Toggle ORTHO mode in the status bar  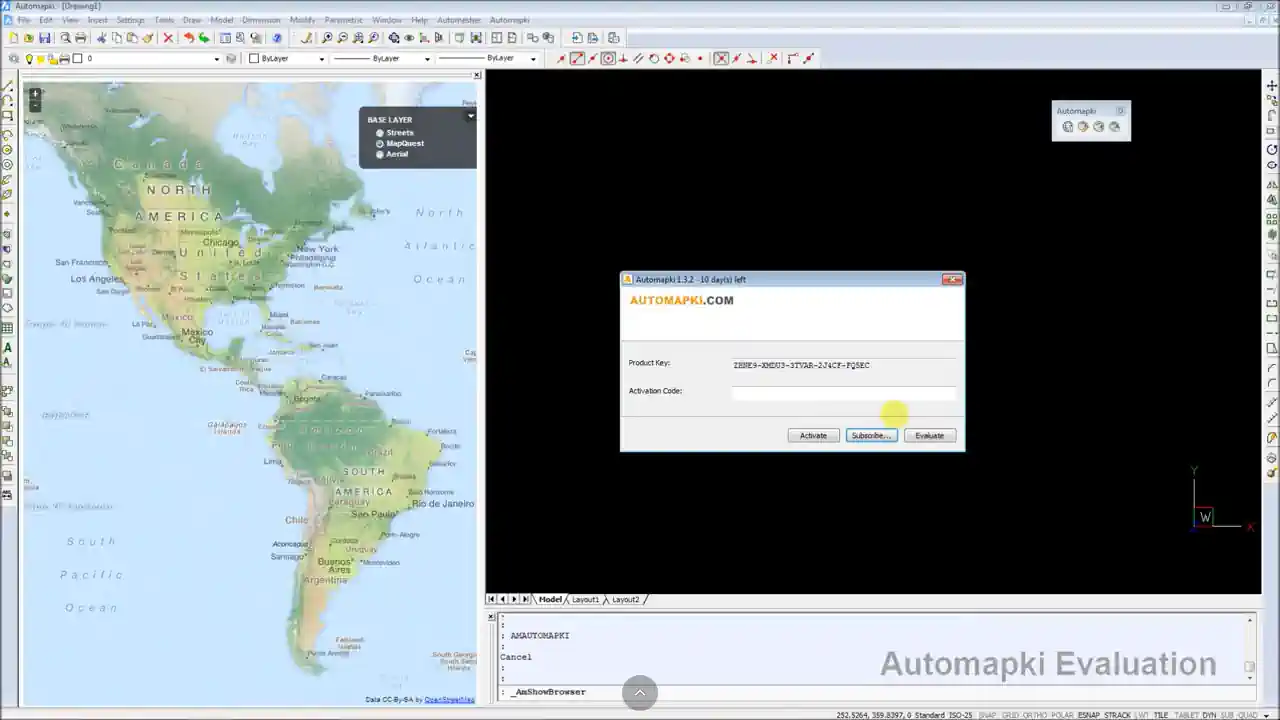pyautogui.click(x=1037, y=715)
